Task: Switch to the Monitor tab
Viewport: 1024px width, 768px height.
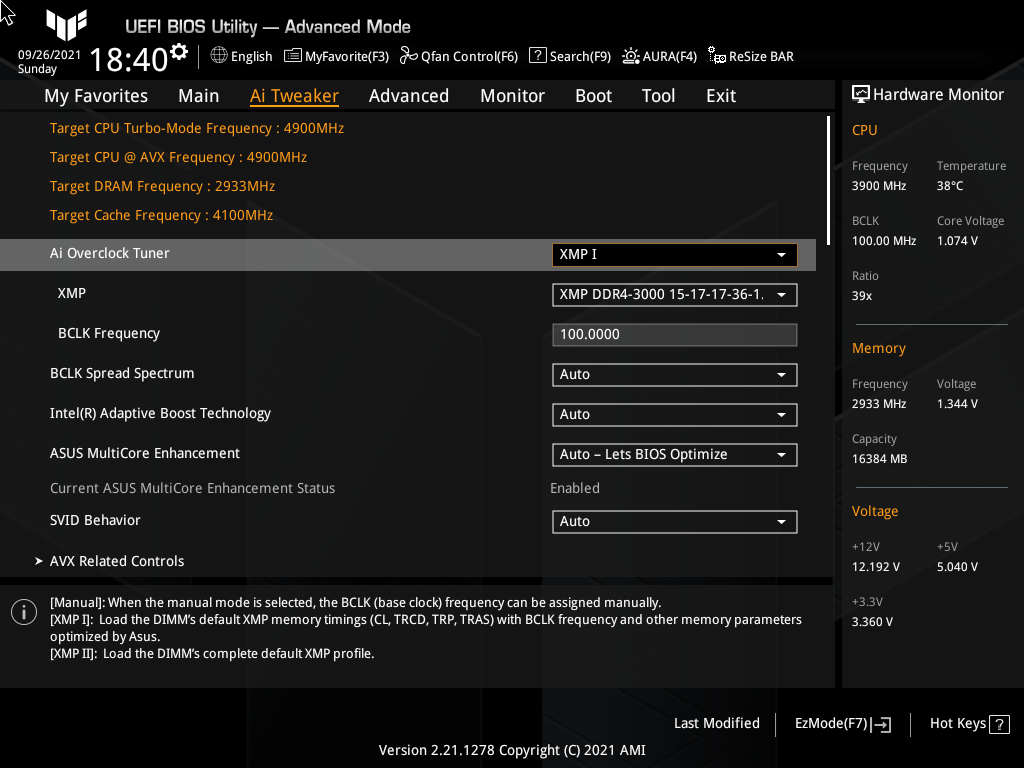Action: tap(512, 96)
